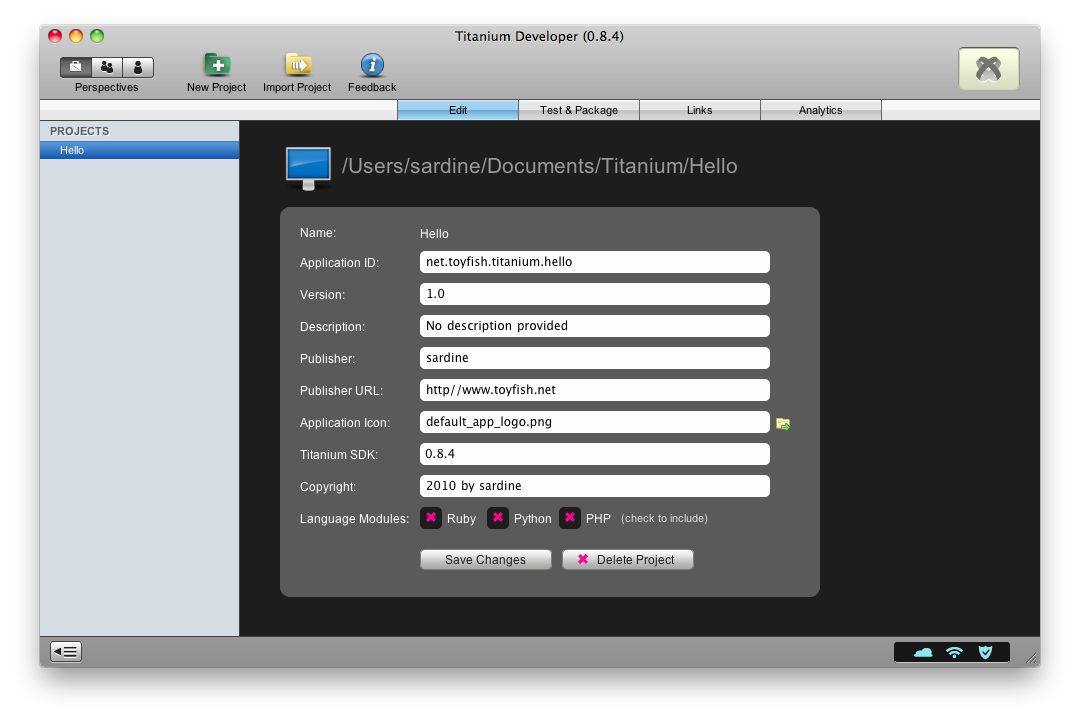Toggle the Python language module
The width and height of the screenshot is (1080, 722).
point(498,517)
